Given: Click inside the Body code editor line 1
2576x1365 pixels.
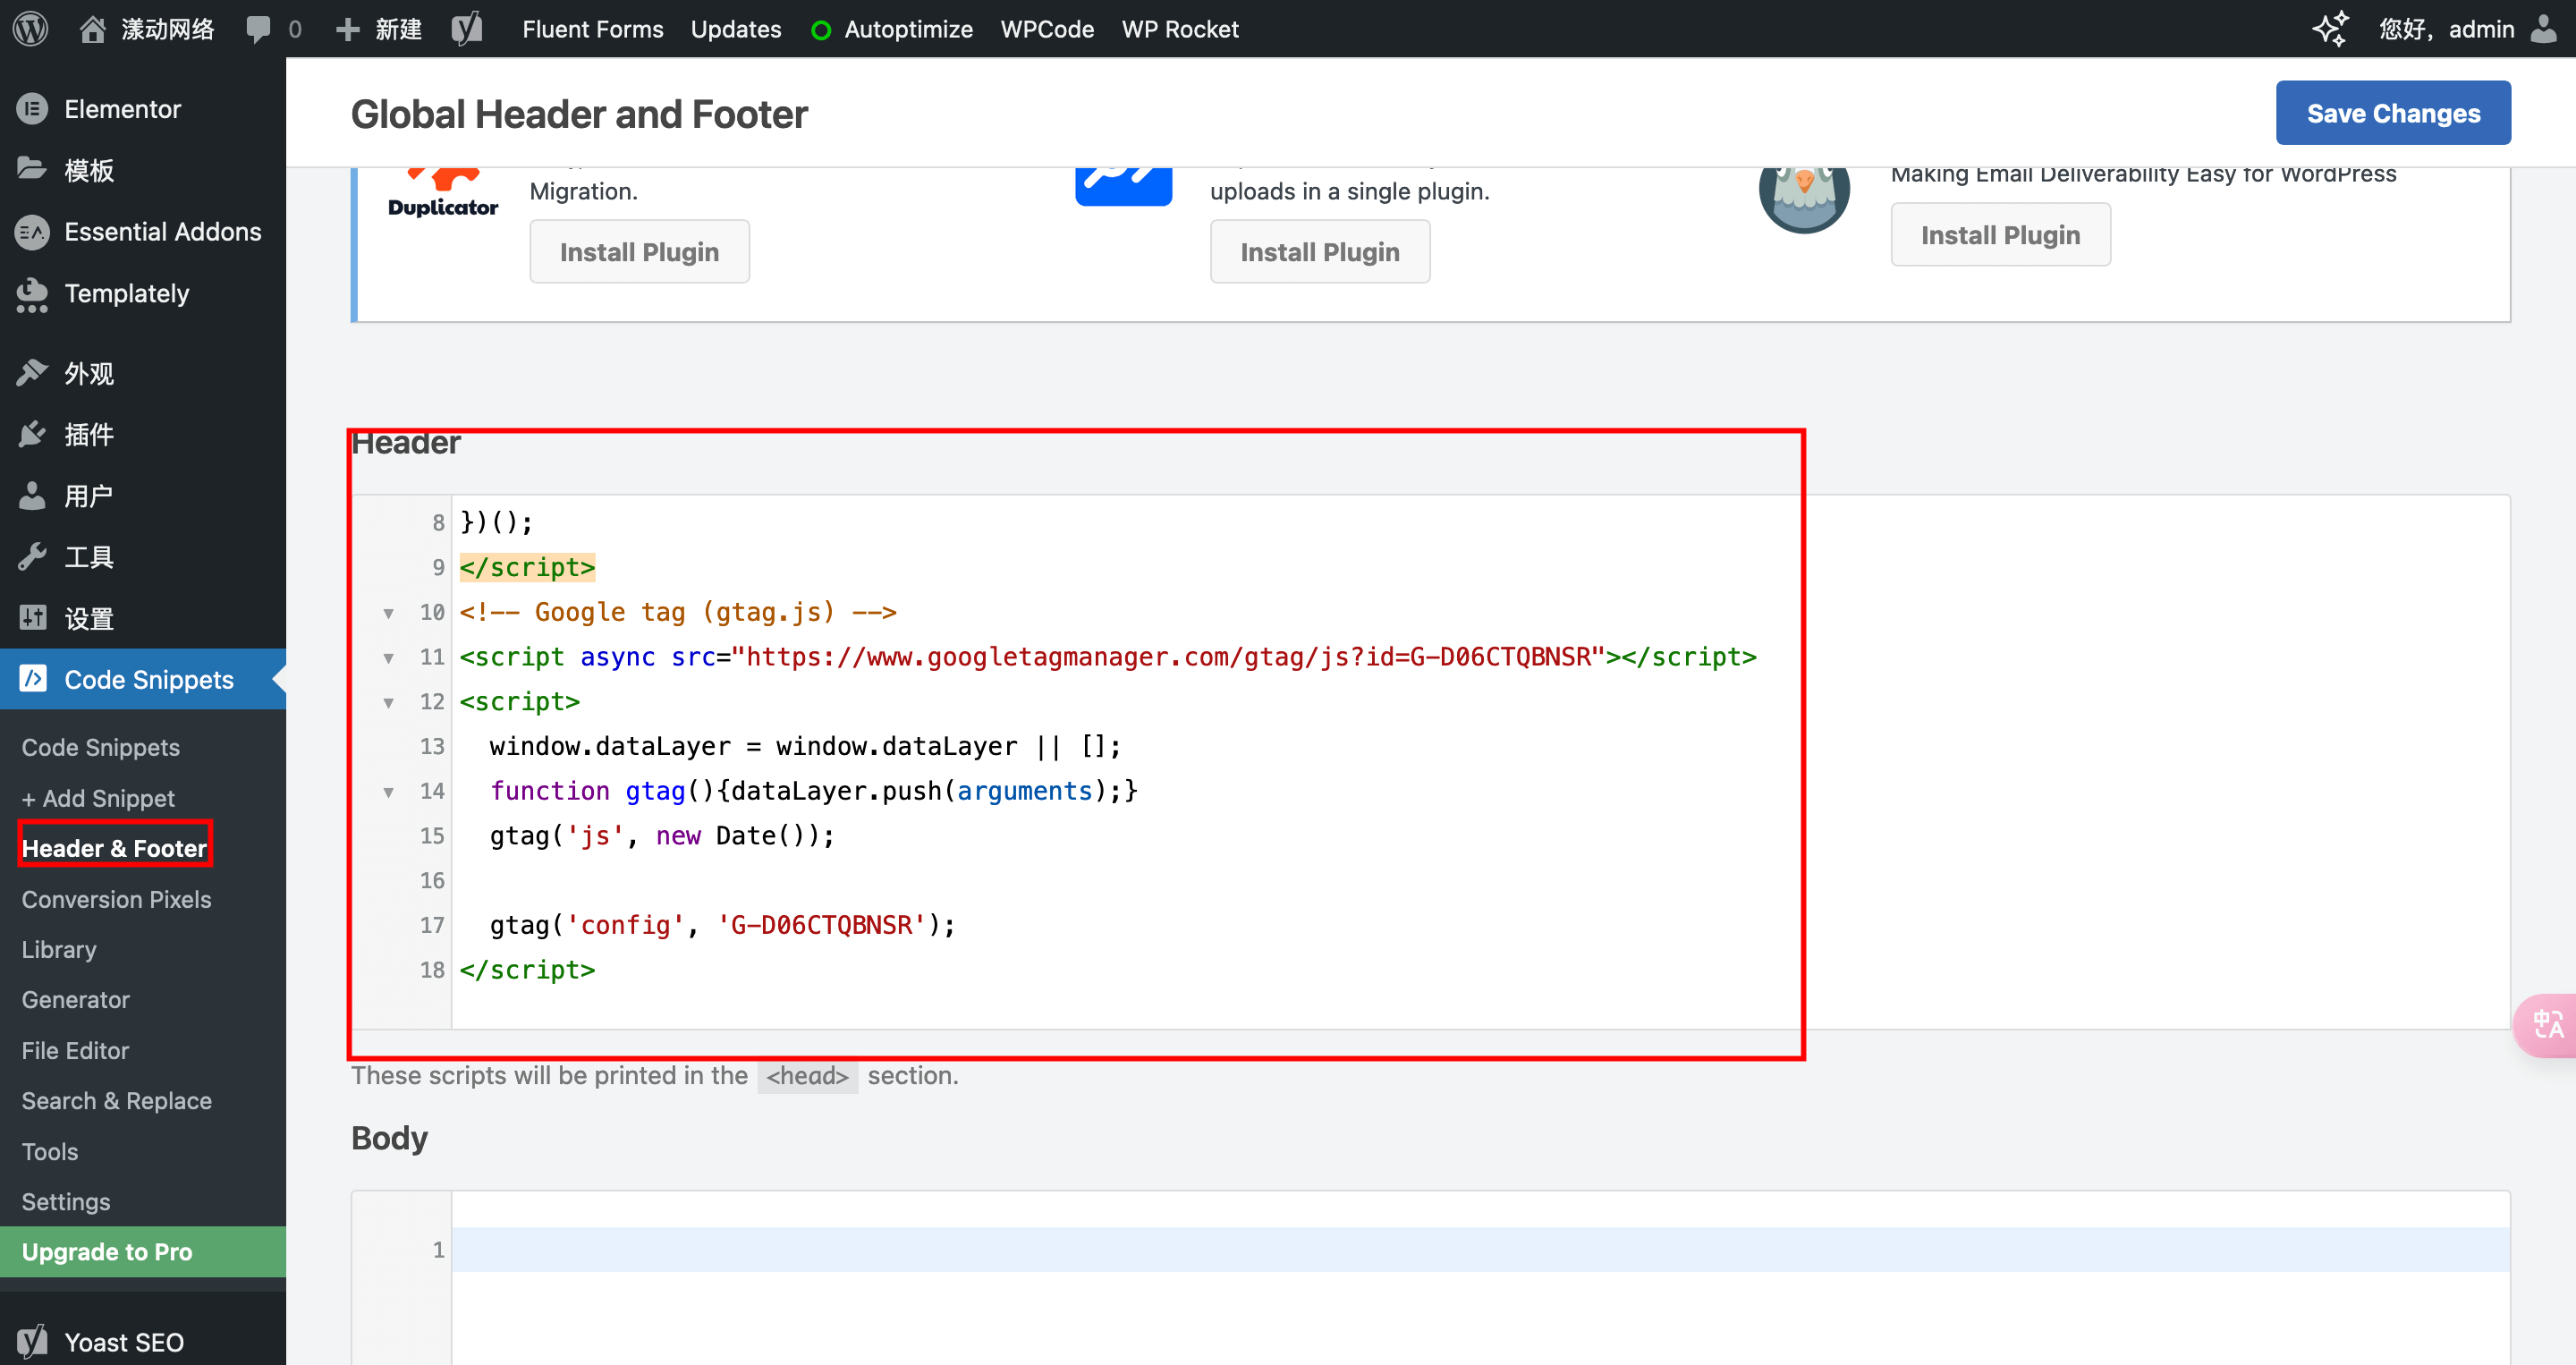Looking at the screenshot, I should coord(1480,1249).
